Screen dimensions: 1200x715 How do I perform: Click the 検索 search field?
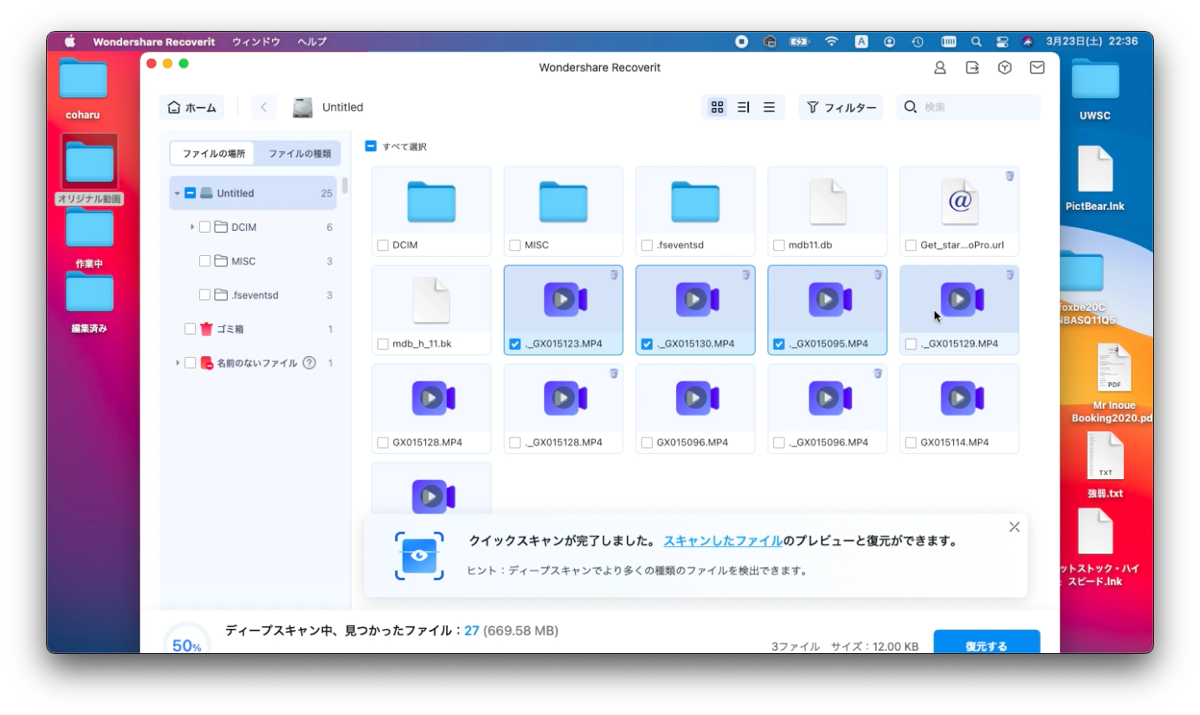tap(968, 107)
